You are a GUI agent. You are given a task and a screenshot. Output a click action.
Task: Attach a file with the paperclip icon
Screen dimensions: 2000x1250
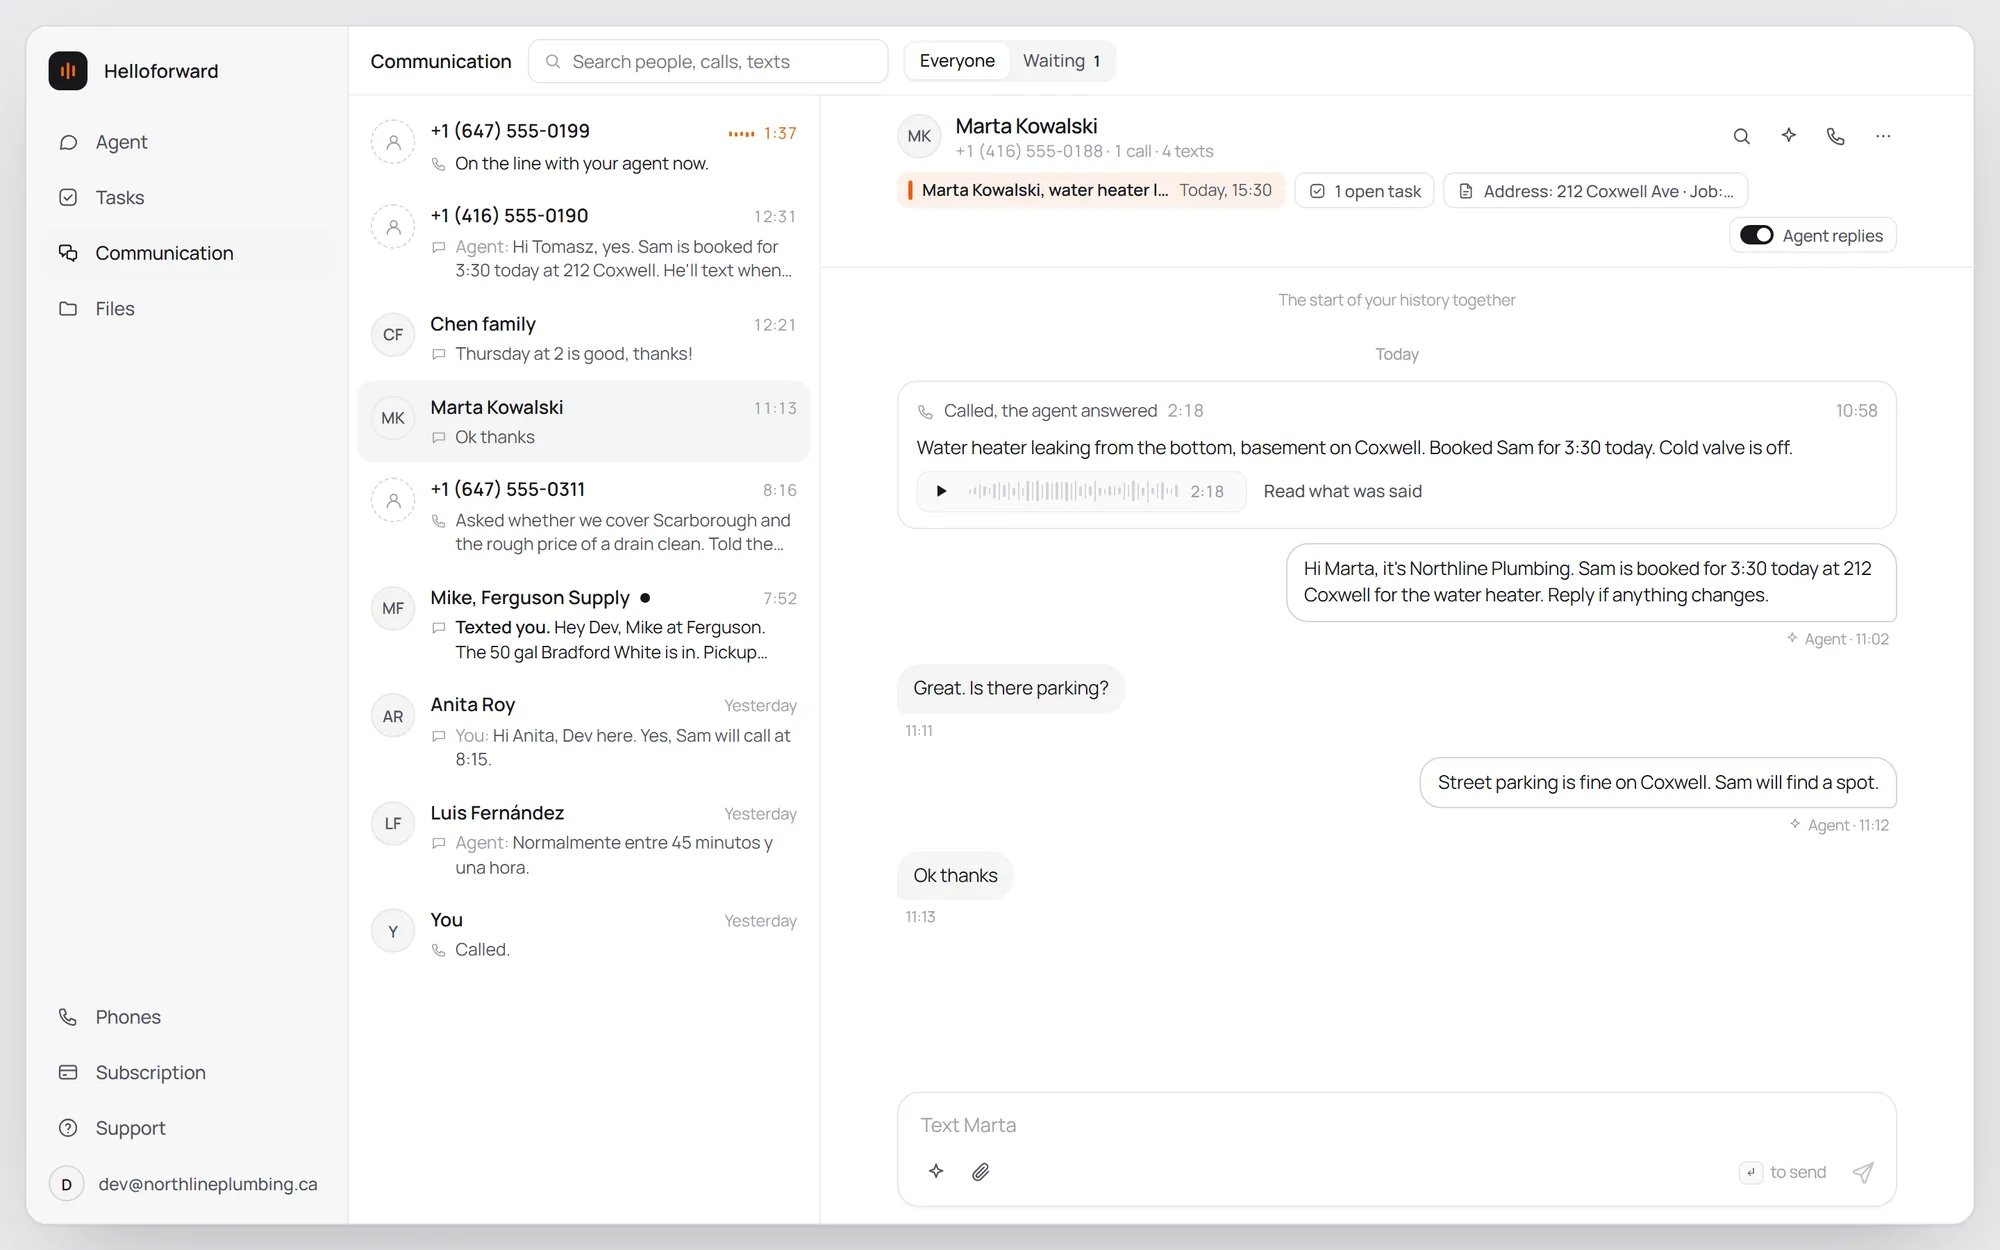pos(981,1171)
